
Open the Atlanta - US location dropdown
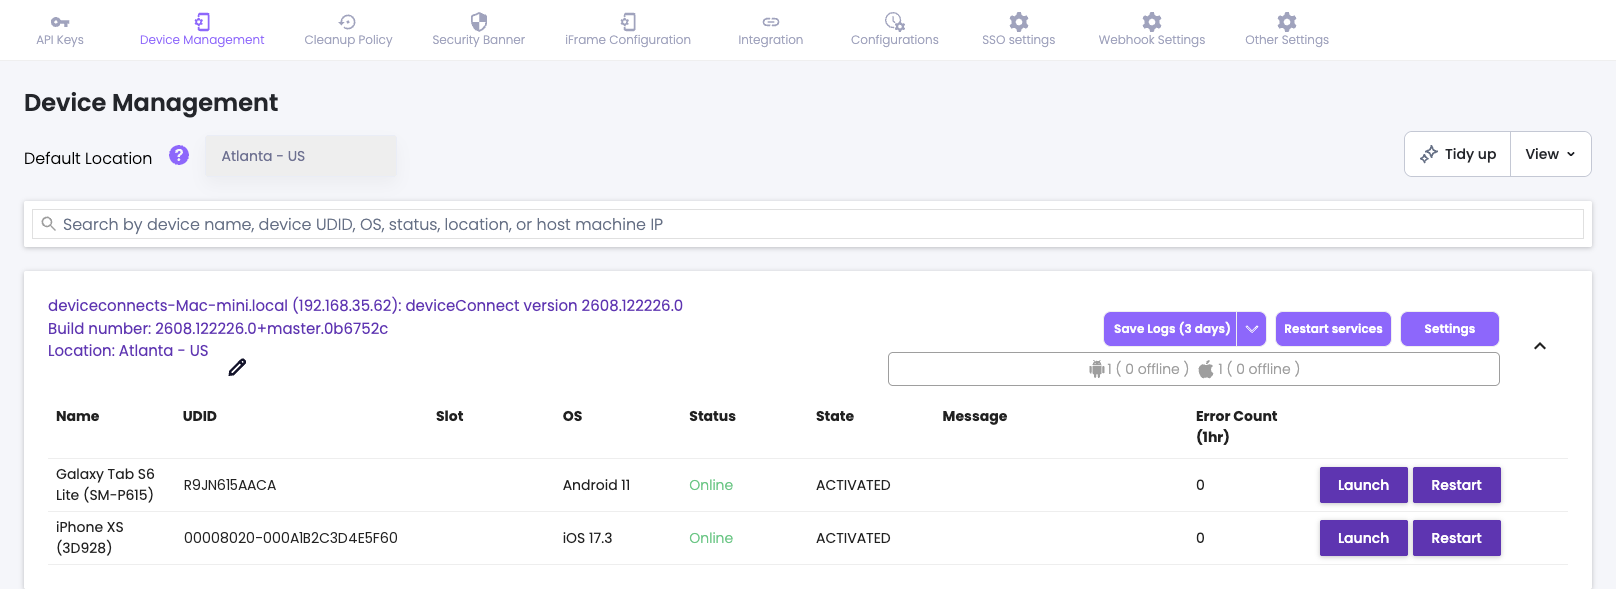coord(301,156)
